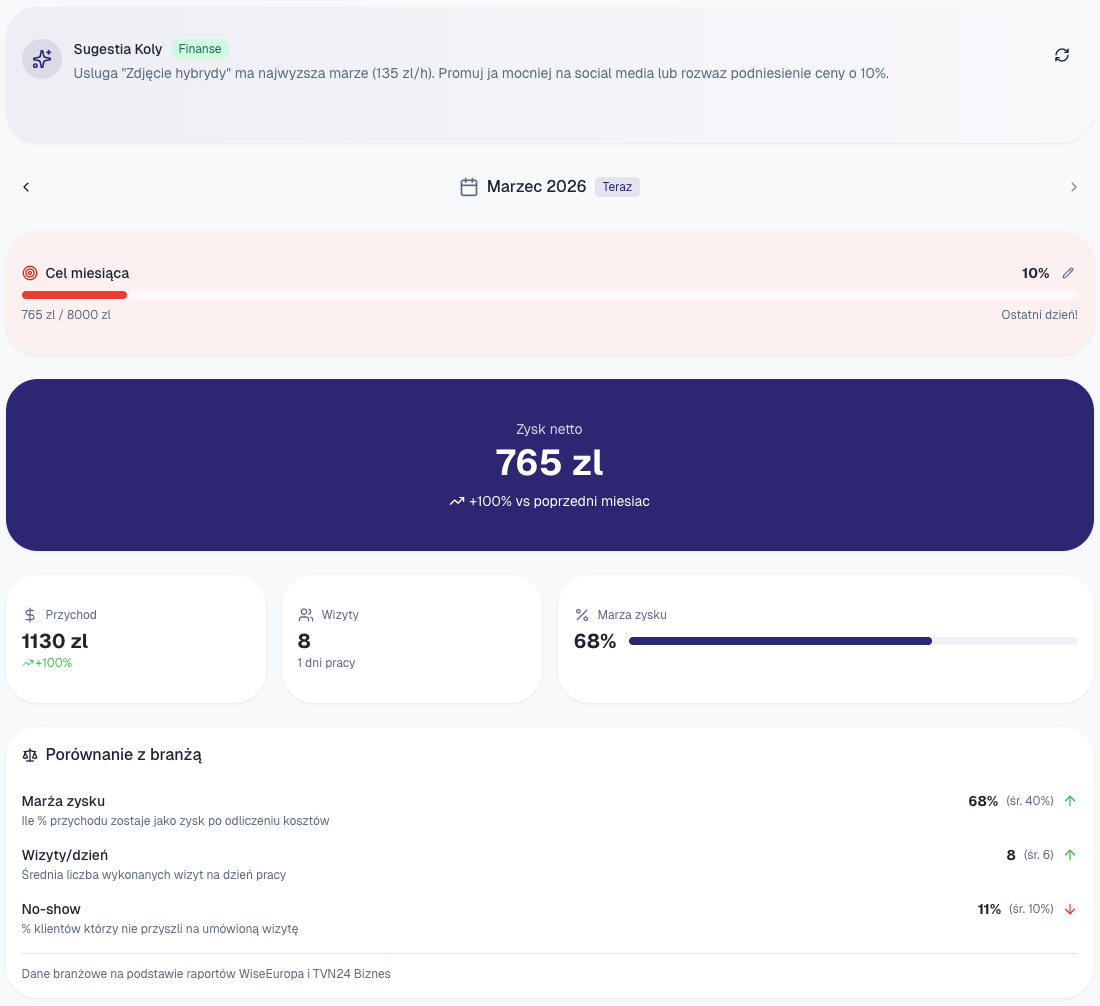Refresh the Koly suggestion

pyautogui.click(x=1062, y=55)
